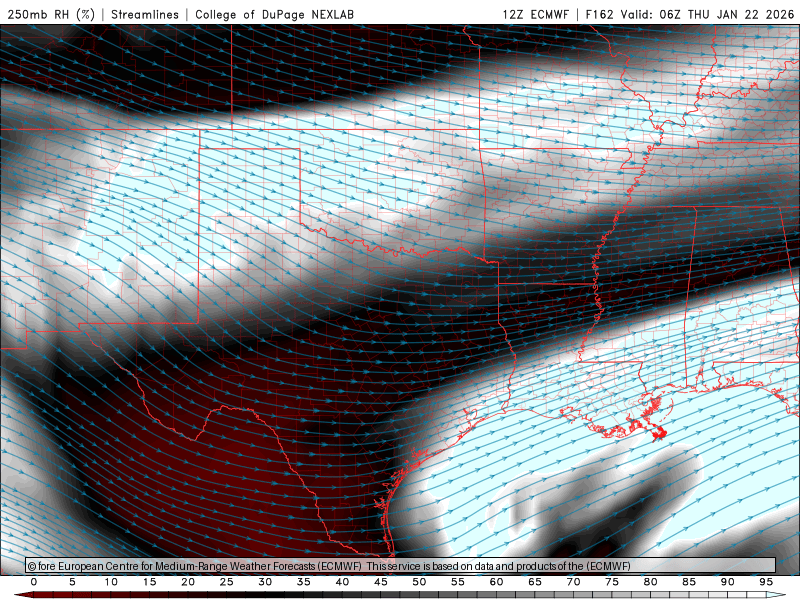Click the ECMWF copyright notice banner
Screen dimensions: 800x600
coord(401,565)
